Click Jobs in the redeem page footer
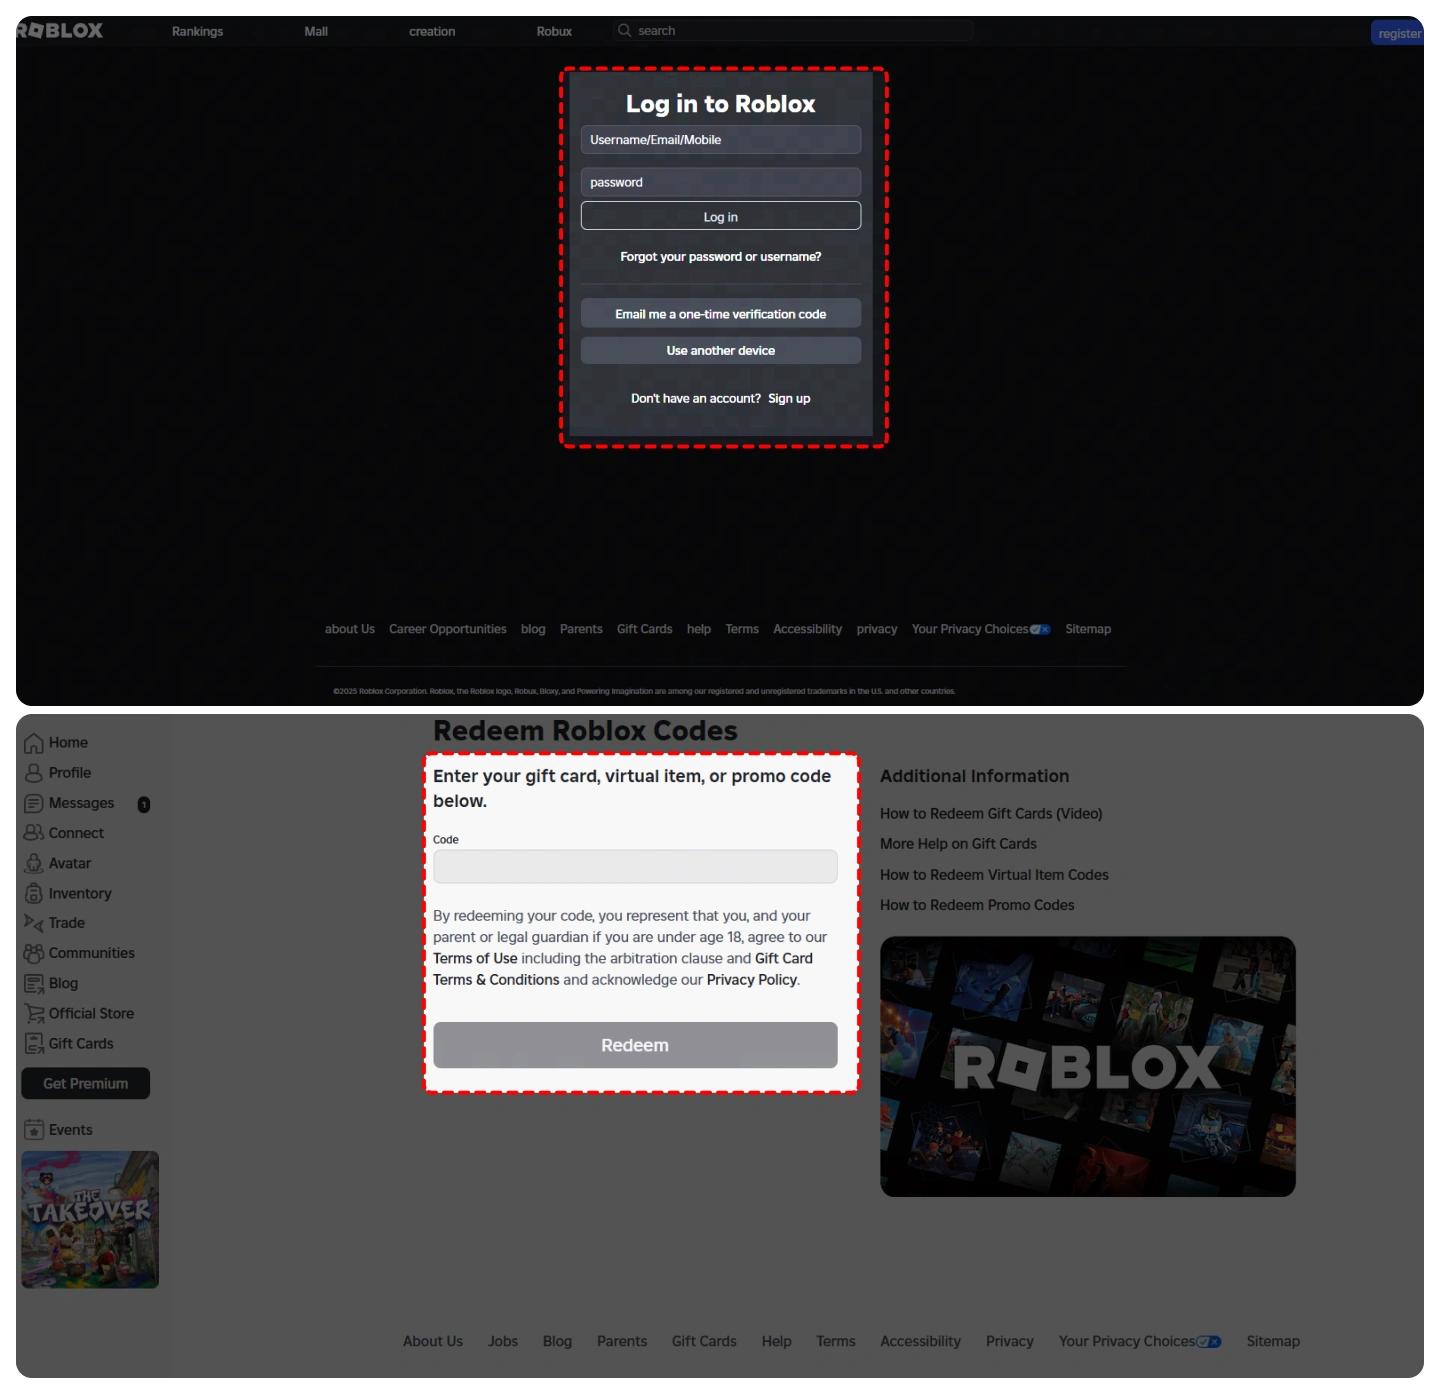Viewport: 1440px width, 1395px height. (x=503, y=1342)
